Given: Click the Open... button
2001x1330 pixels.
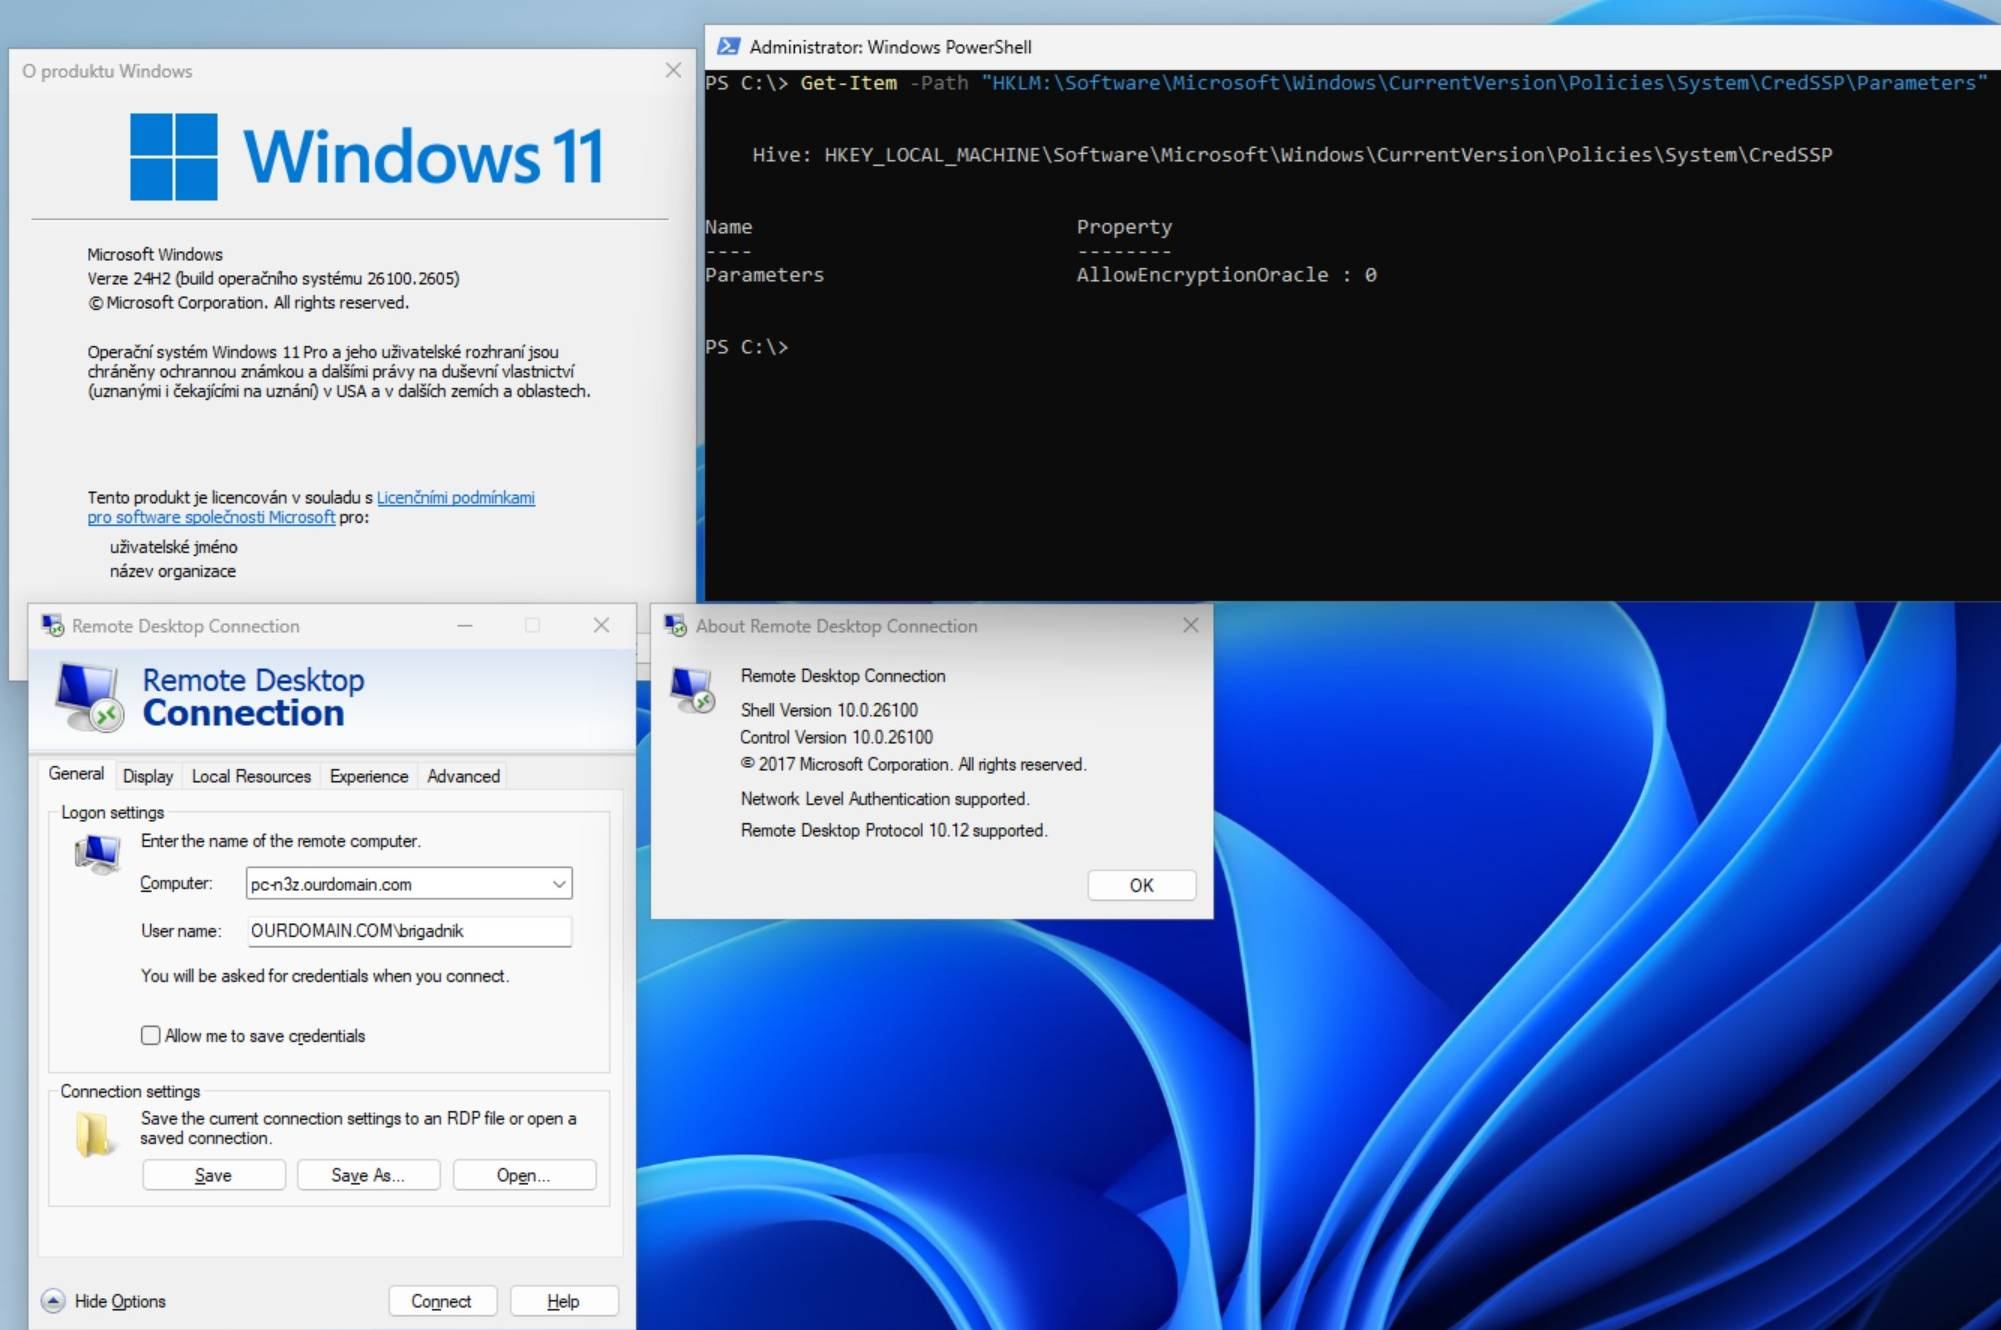Looking at the screenshot, I should [524, 1175].
